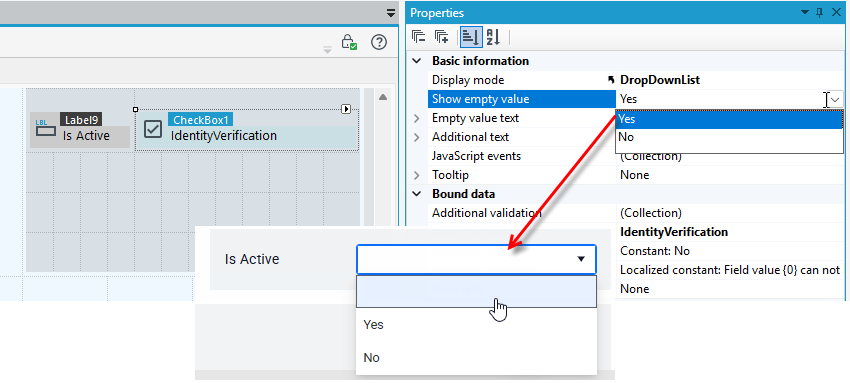850x383 pixels.
Task: Open Properties panel options arrow
Action: tap(804, 13)
